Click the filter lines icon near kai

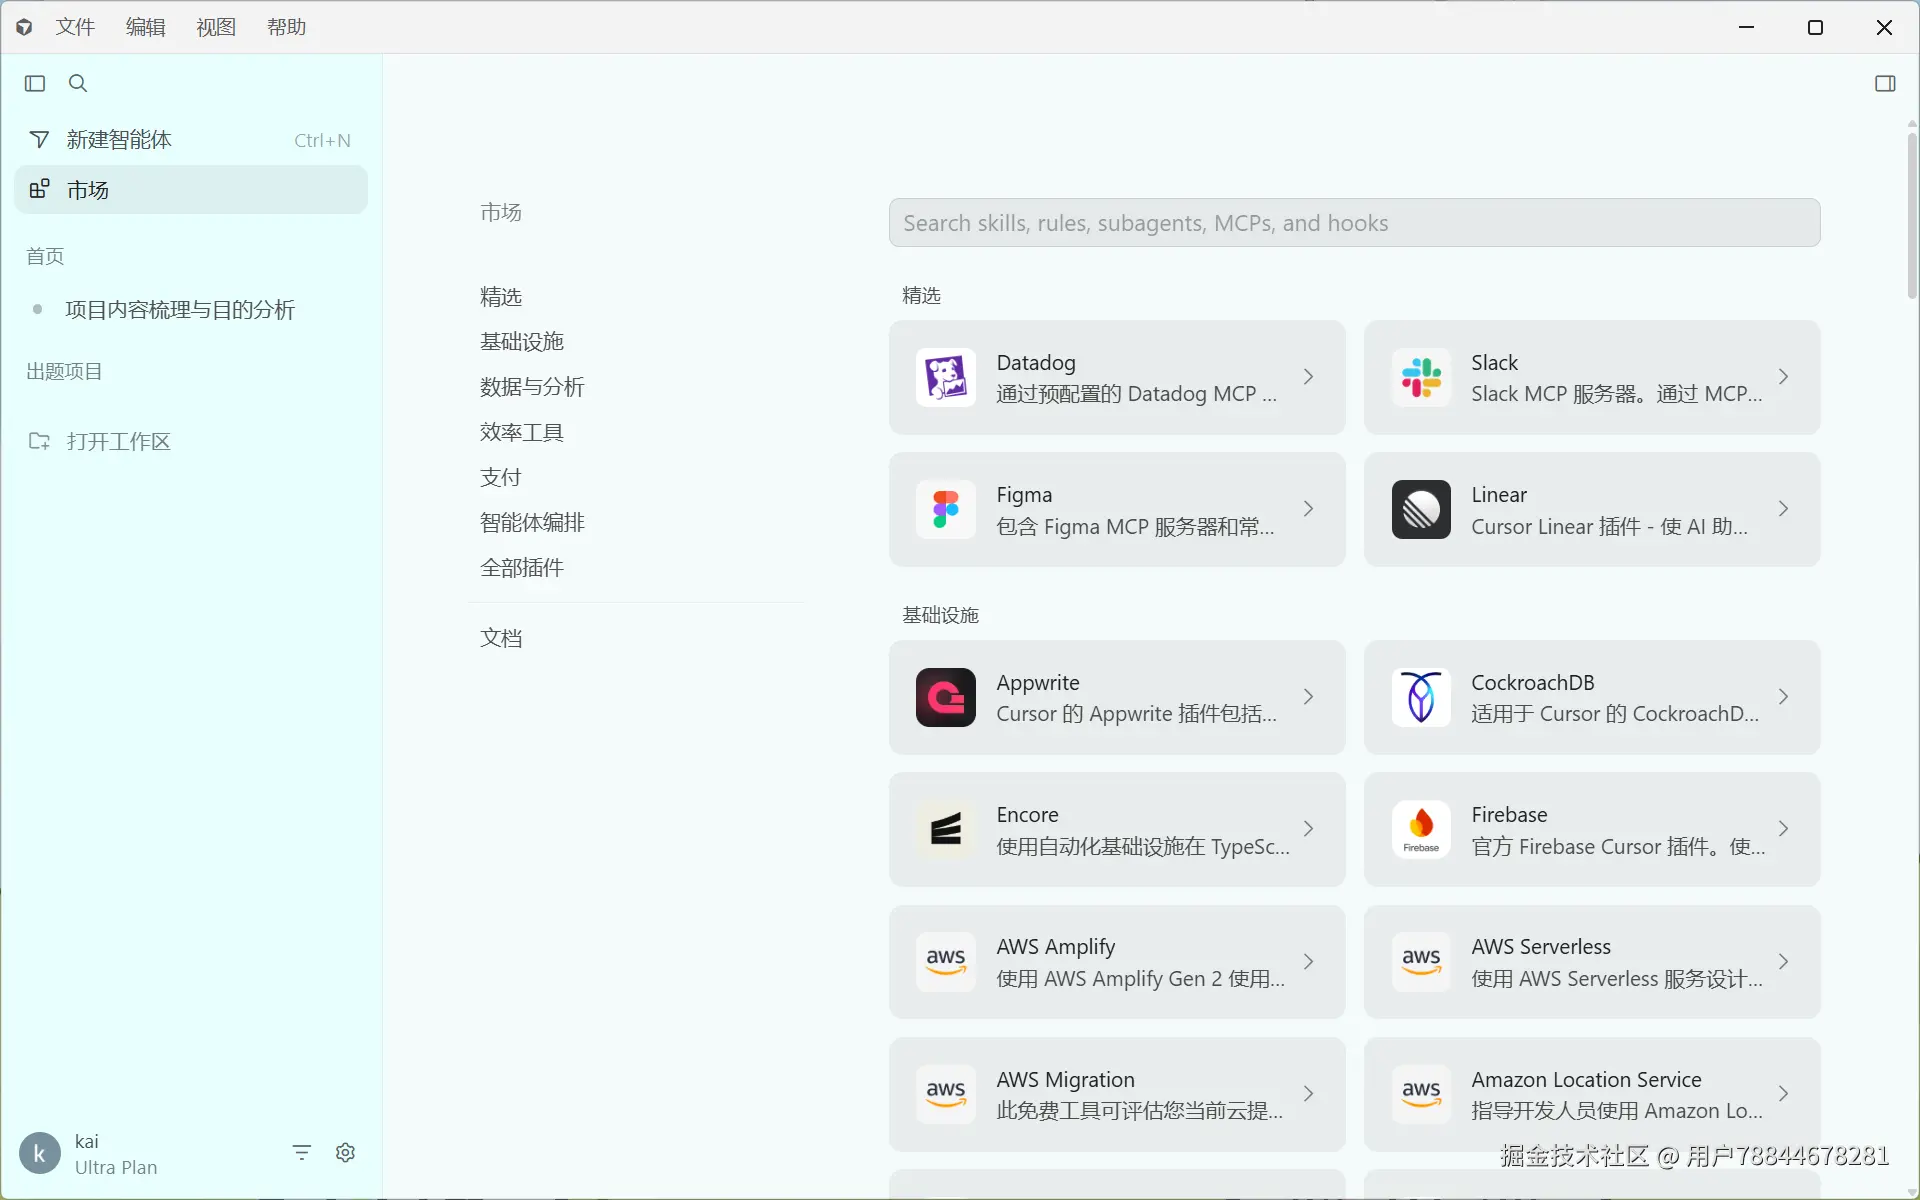point(301,1152)
